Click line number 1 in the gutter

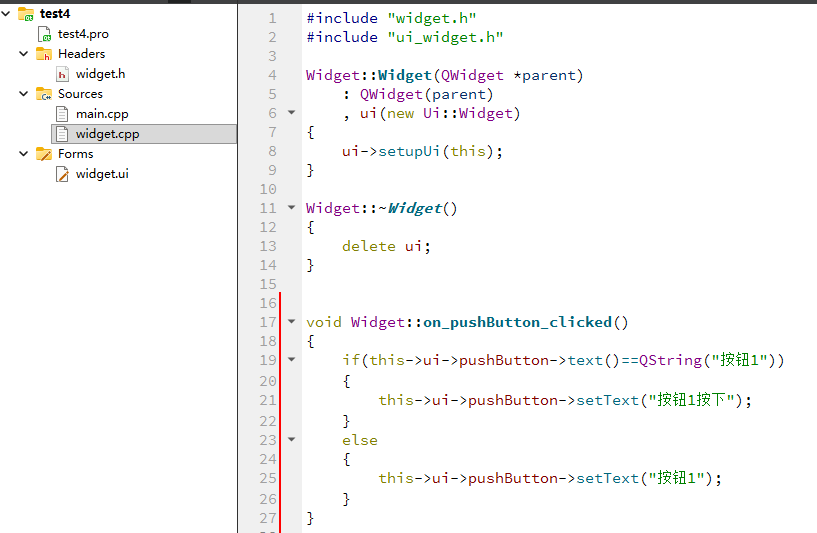tap(273, 19)
